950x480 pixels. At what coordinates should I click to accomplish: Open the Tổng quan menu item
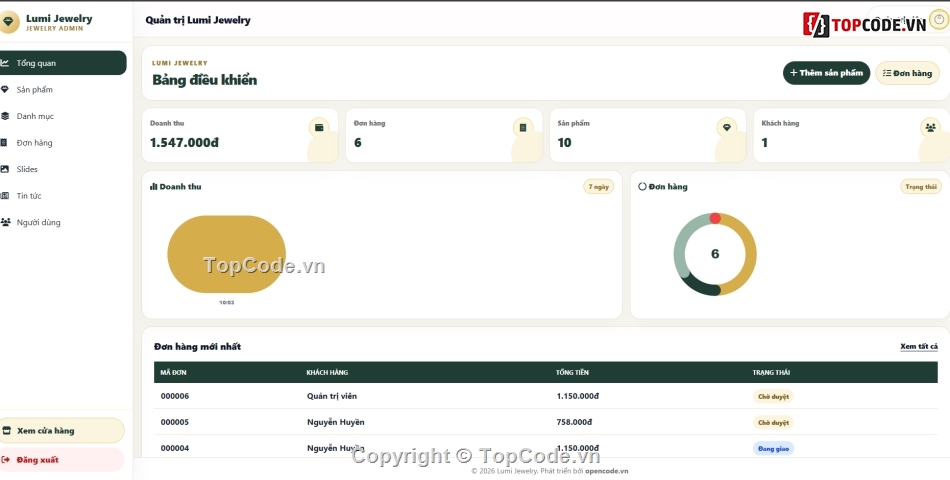(62, 63)
